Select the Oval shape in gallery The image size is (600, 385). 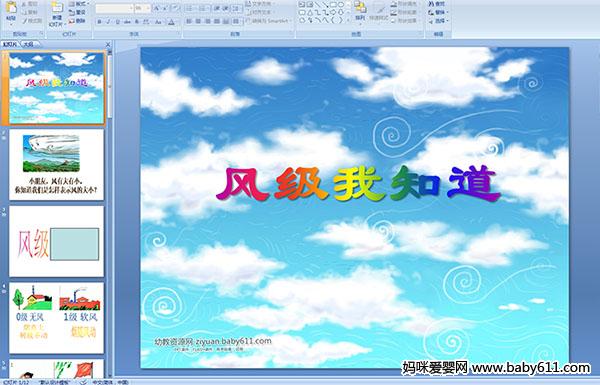point(341,5)
